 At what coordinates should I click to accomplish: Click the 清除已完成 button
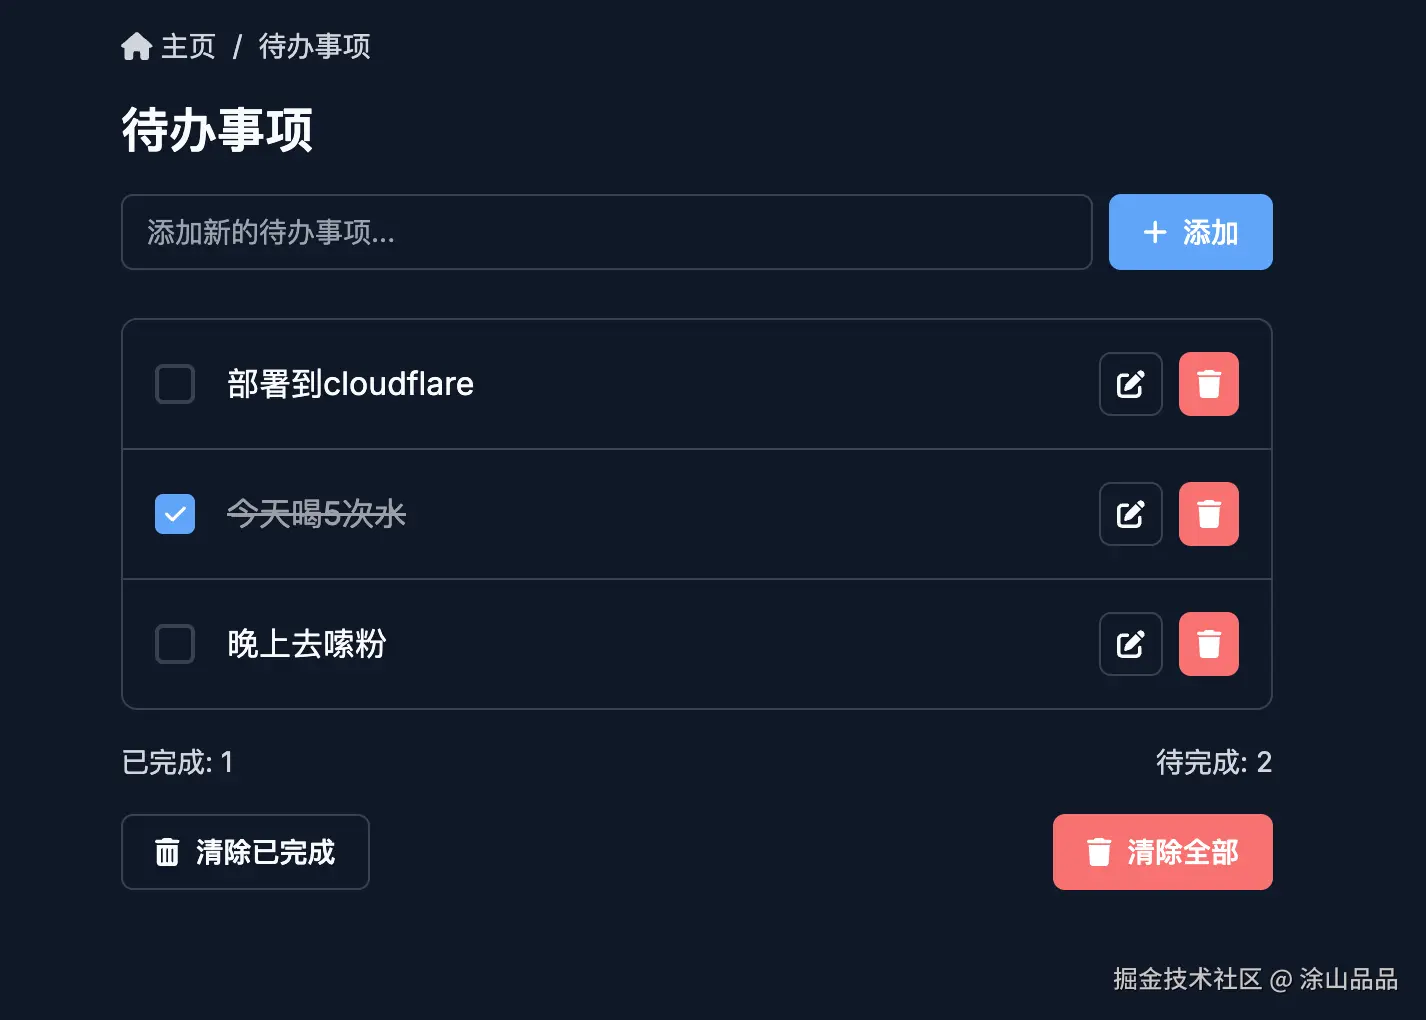245,852
